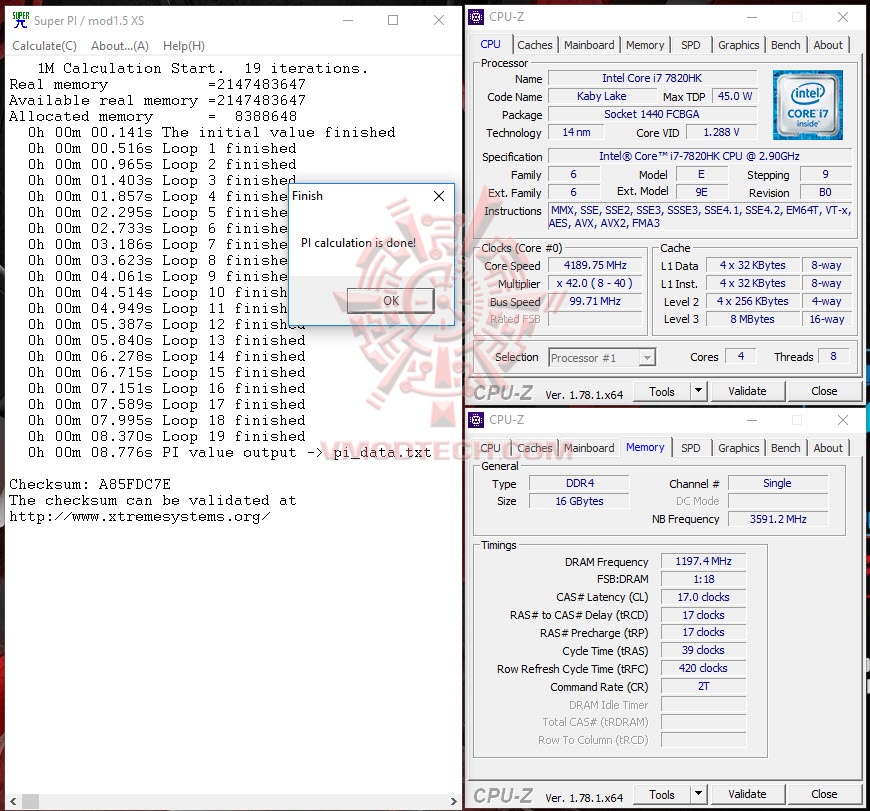Open SPD tab in bottom CPU-Z window
The height and width of the screenshot is (811, 870).
pyautogui.click(x=690, y=448)
